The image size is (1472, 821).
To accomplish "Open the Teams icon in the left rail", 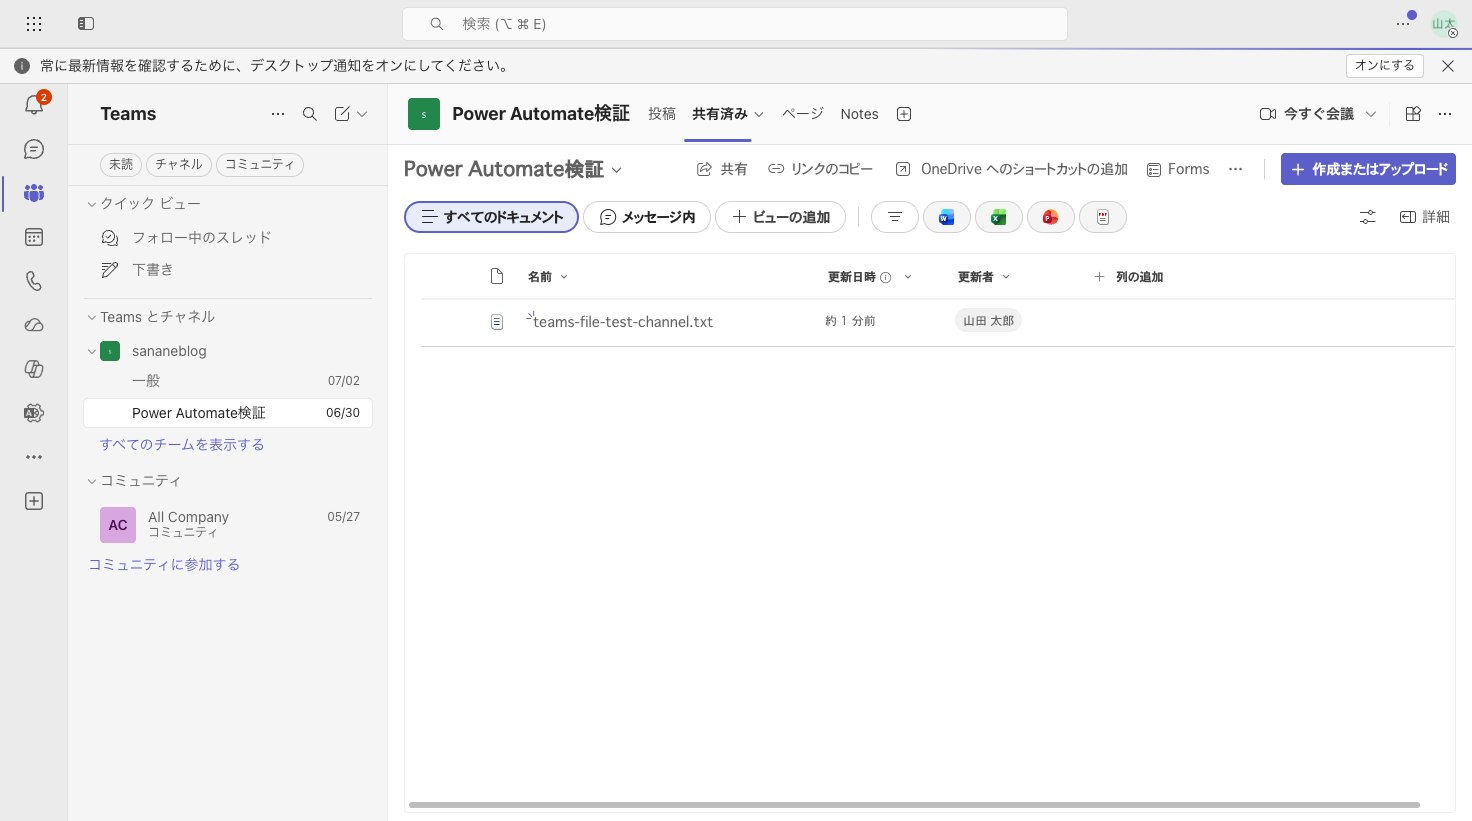I will [34, 193].
